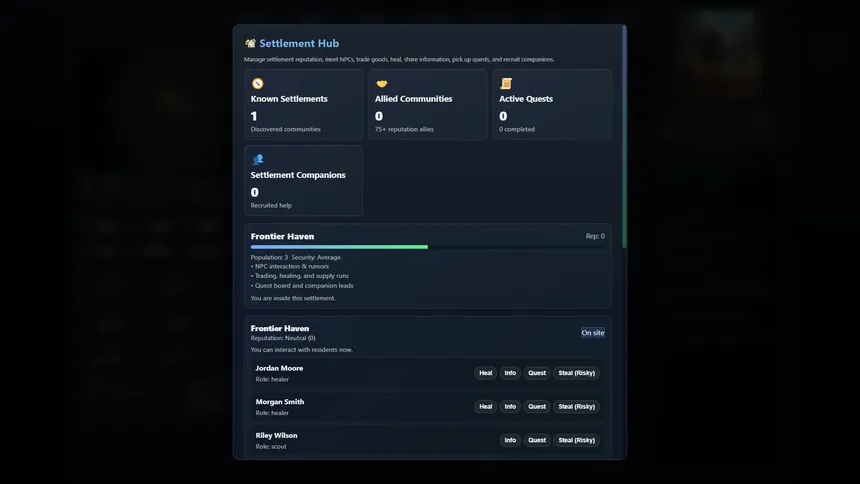This screenshot has width=860, height=484.
Task: Request a Quest from Morgan Smith
Action: tap(537, 407)
